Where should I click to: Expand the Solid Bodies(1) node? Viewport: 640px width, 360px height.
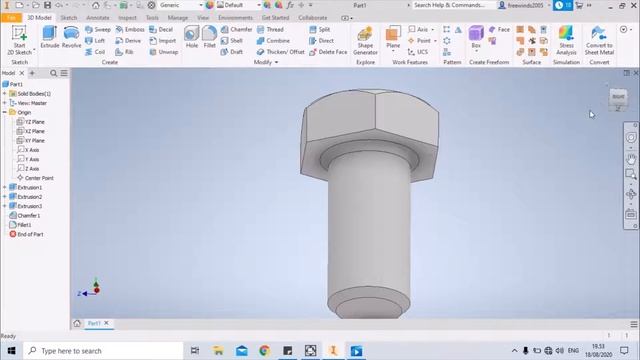(4, 93)
